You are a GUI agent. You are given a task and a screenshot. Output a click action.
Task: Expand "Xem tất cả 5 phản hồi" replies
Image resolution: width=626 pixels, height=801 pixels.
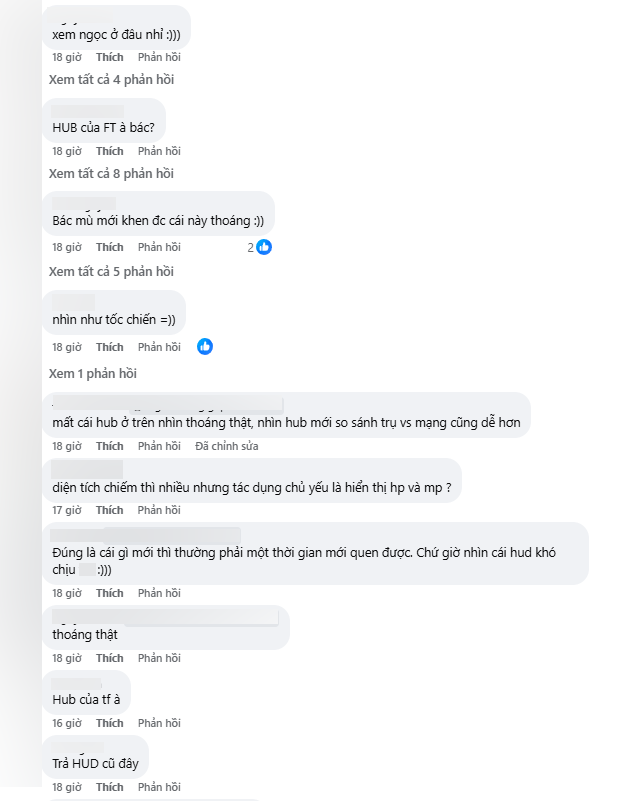click(111, 272)
